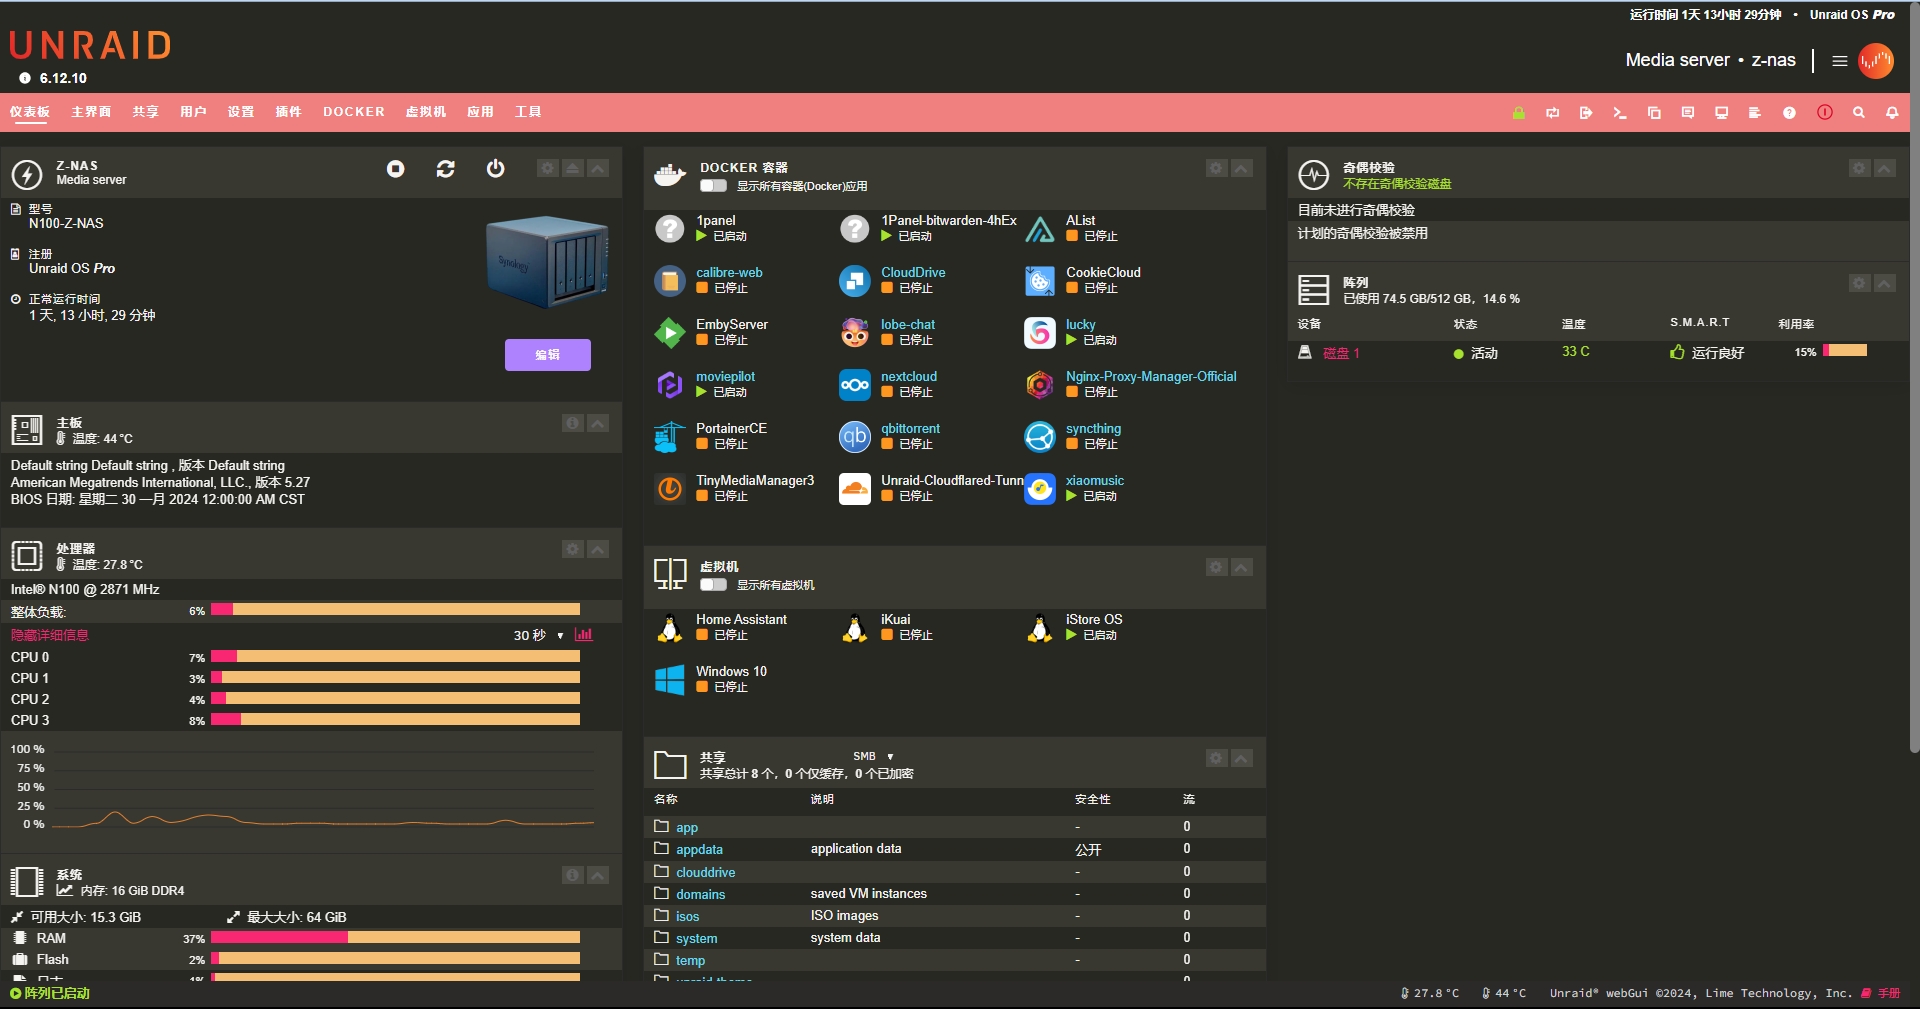Click the RAM usage bar
The height and width of the screenshot is (1009, 1920).
click(395, 938)
